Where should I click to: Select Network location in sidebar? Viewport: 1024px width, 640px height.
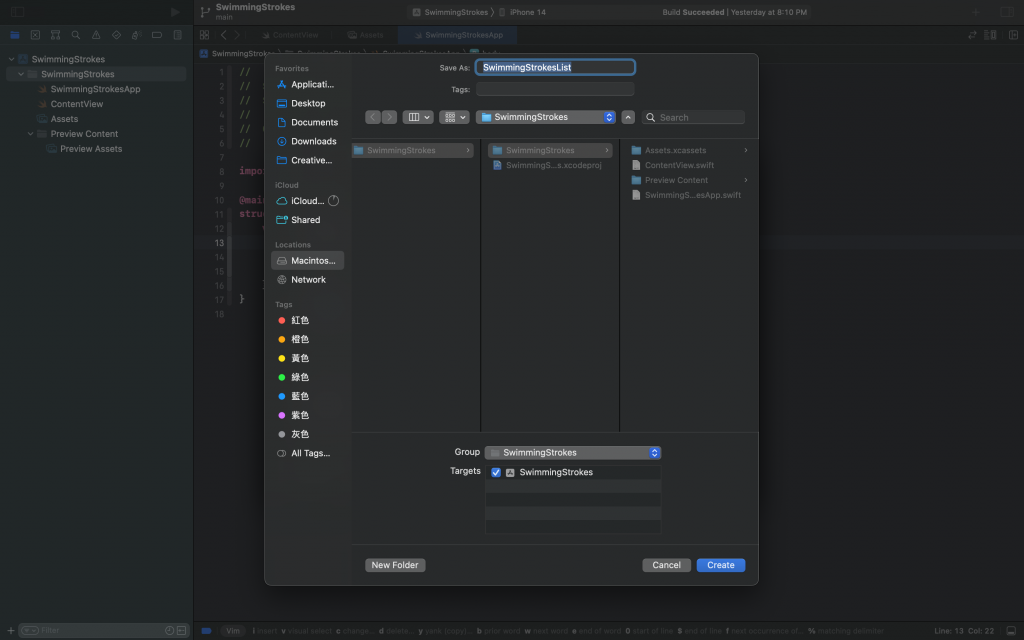(x=307, y=280)
